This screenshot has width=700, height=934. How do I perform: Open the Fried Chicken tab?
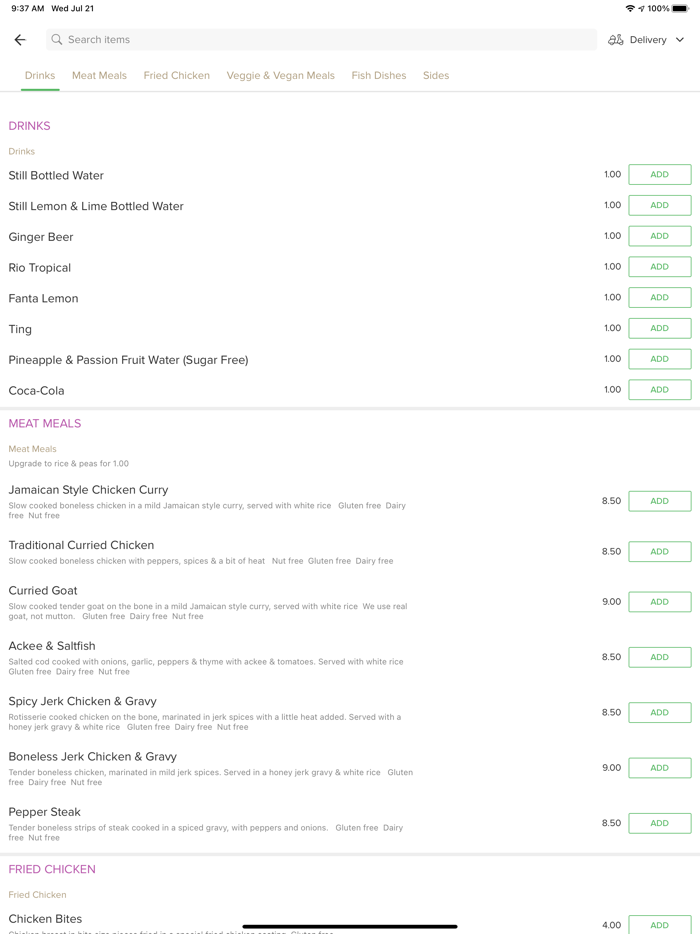[177, 76]
